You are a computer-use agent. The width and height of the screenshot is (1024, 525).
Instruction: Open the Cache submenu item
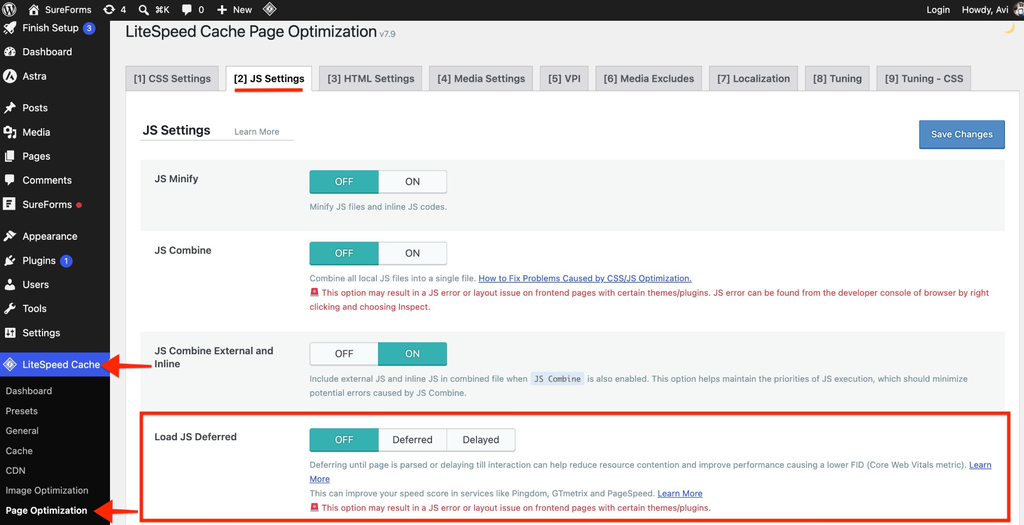click(x=19, y=451)
